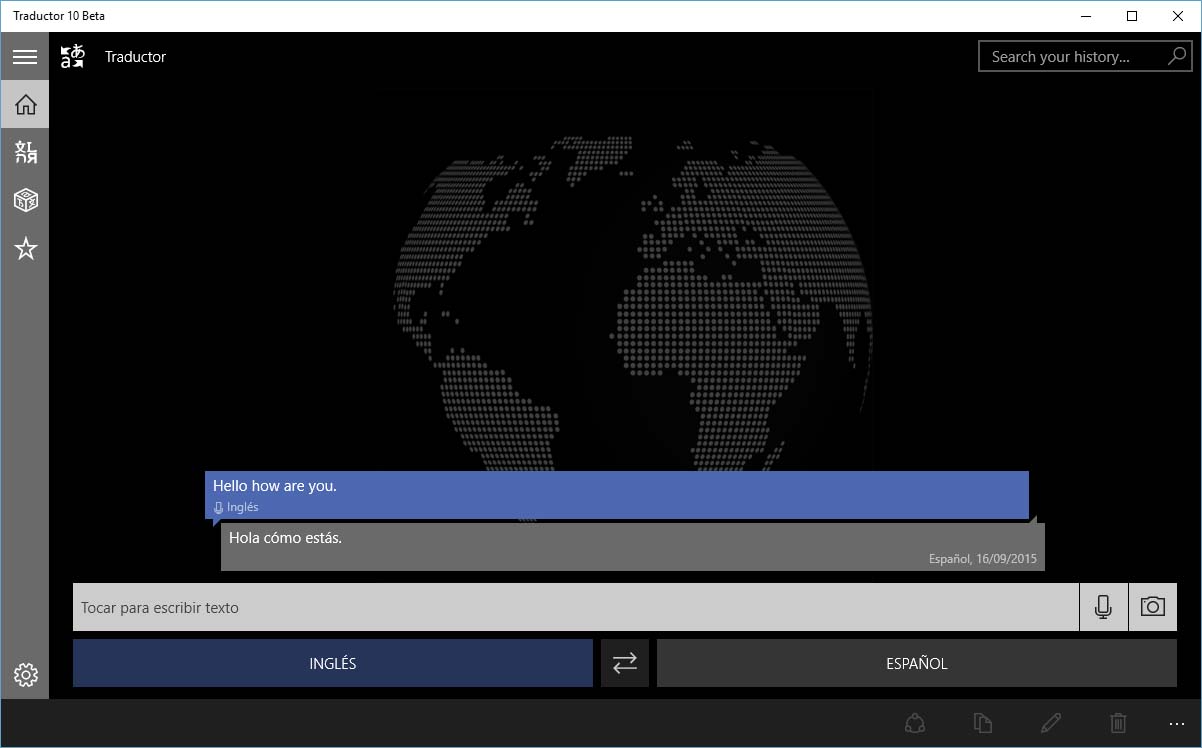Open the languages page in sidebar
The width and height of the screenshot is (1202, 748).
pyautogui.click(x=25, y=152)
